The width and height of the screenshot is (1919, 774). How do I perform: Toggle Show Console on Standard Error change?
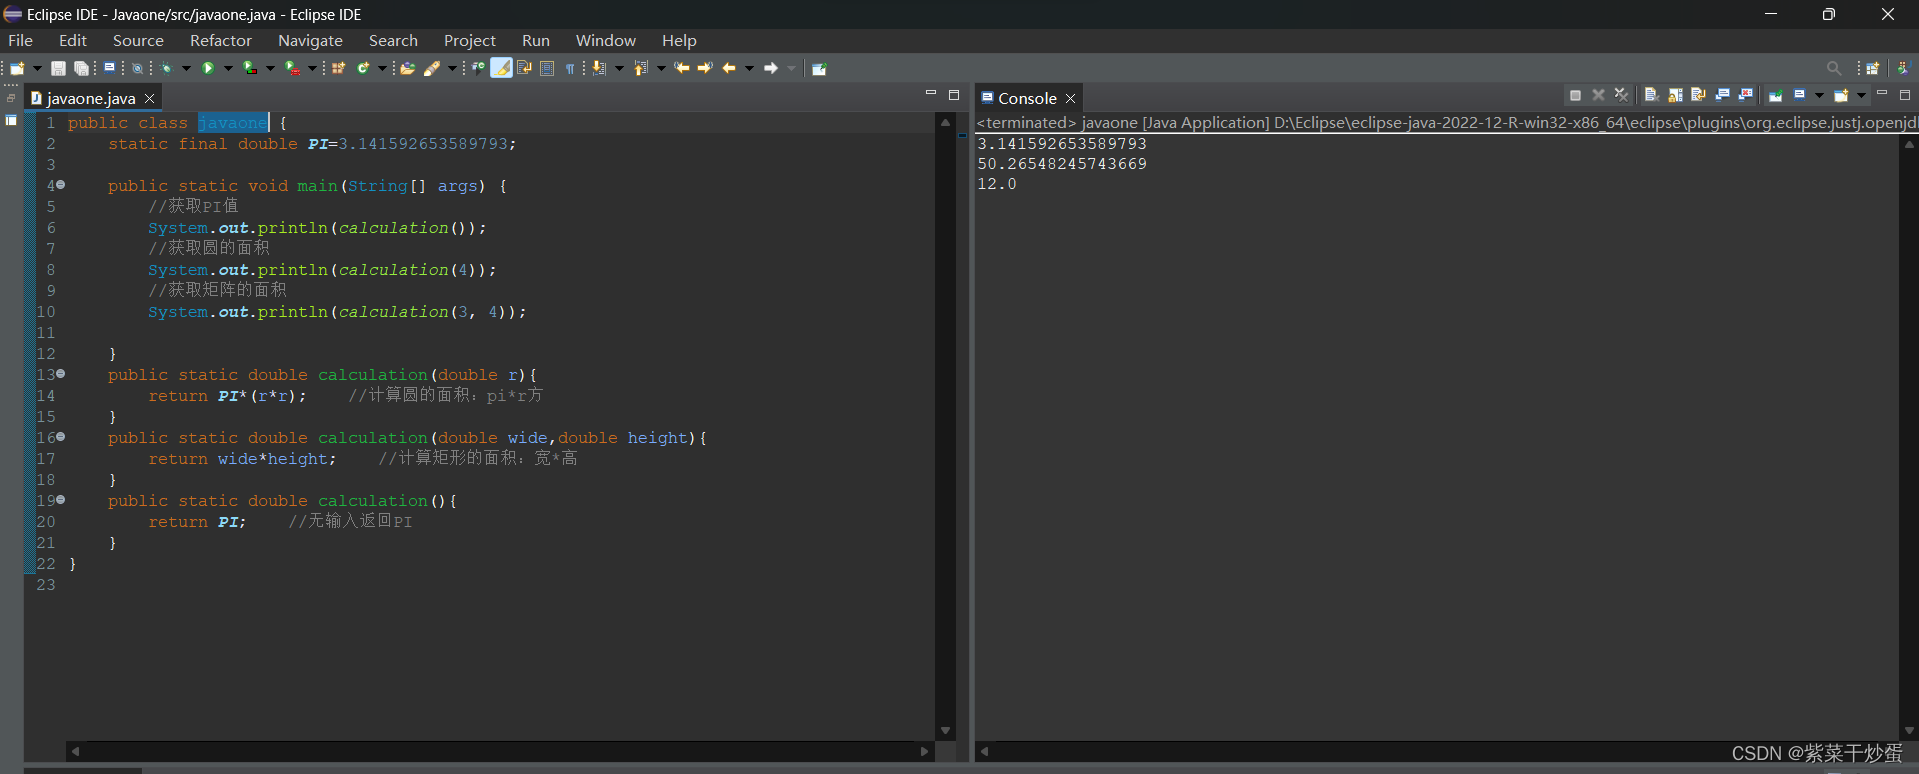(1745, 95)
